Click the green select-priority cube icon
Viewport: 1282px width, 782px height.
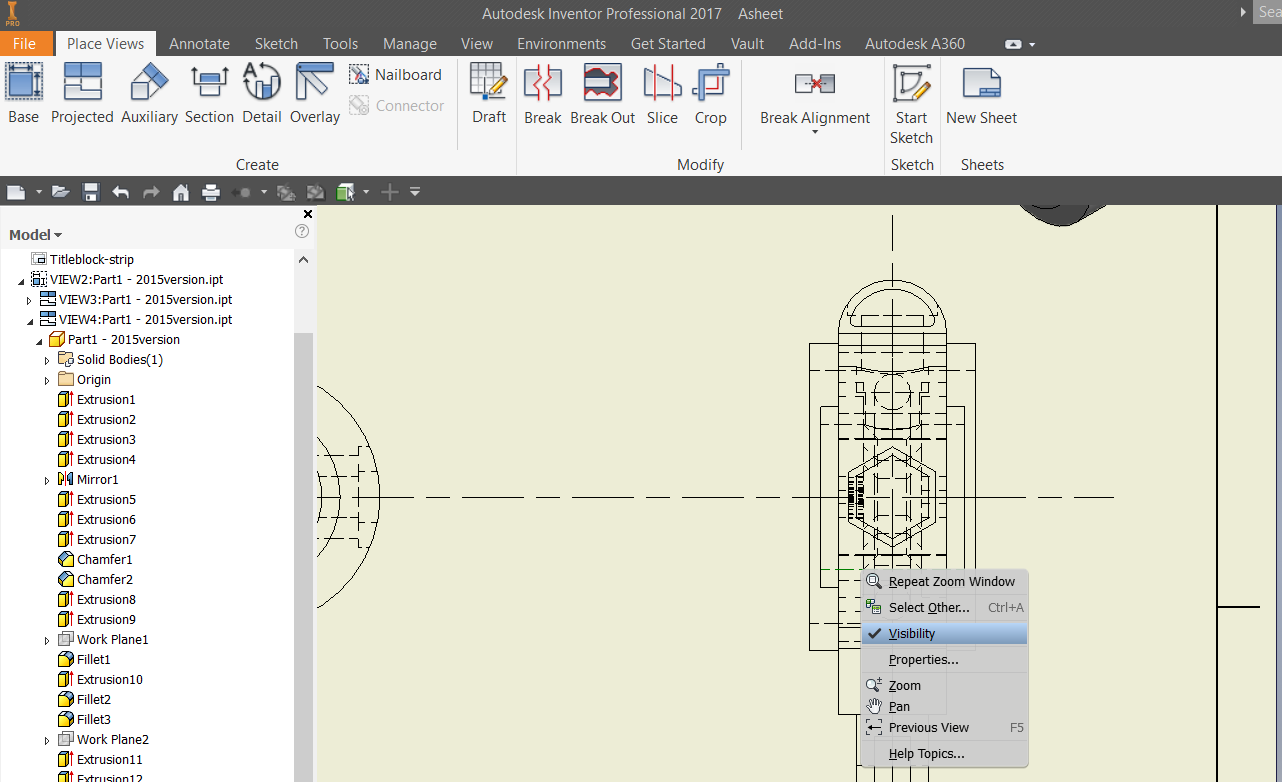pyautogui.click(x=346, y=192)
